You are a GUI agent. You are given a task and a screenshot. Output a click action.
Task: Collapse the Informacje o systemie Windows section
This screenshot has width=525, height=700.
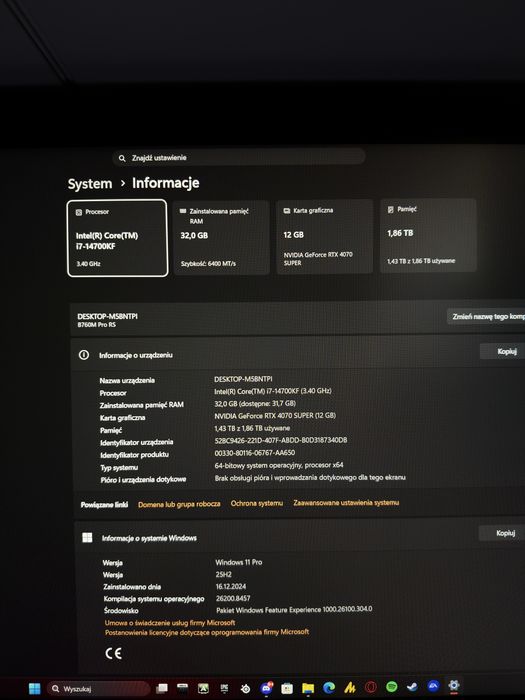(299, 538)
